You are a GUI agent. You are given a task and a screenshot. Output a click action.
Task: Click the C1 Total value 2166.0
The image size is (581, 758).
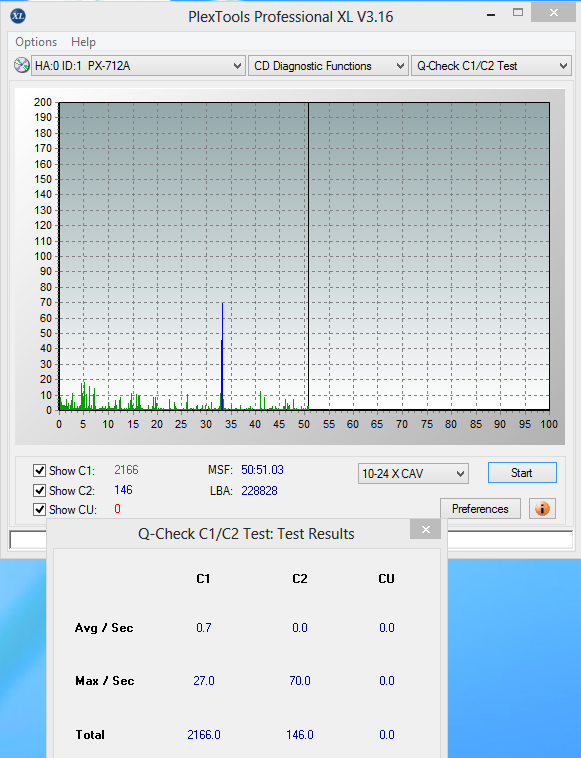(x=203, y=735)
